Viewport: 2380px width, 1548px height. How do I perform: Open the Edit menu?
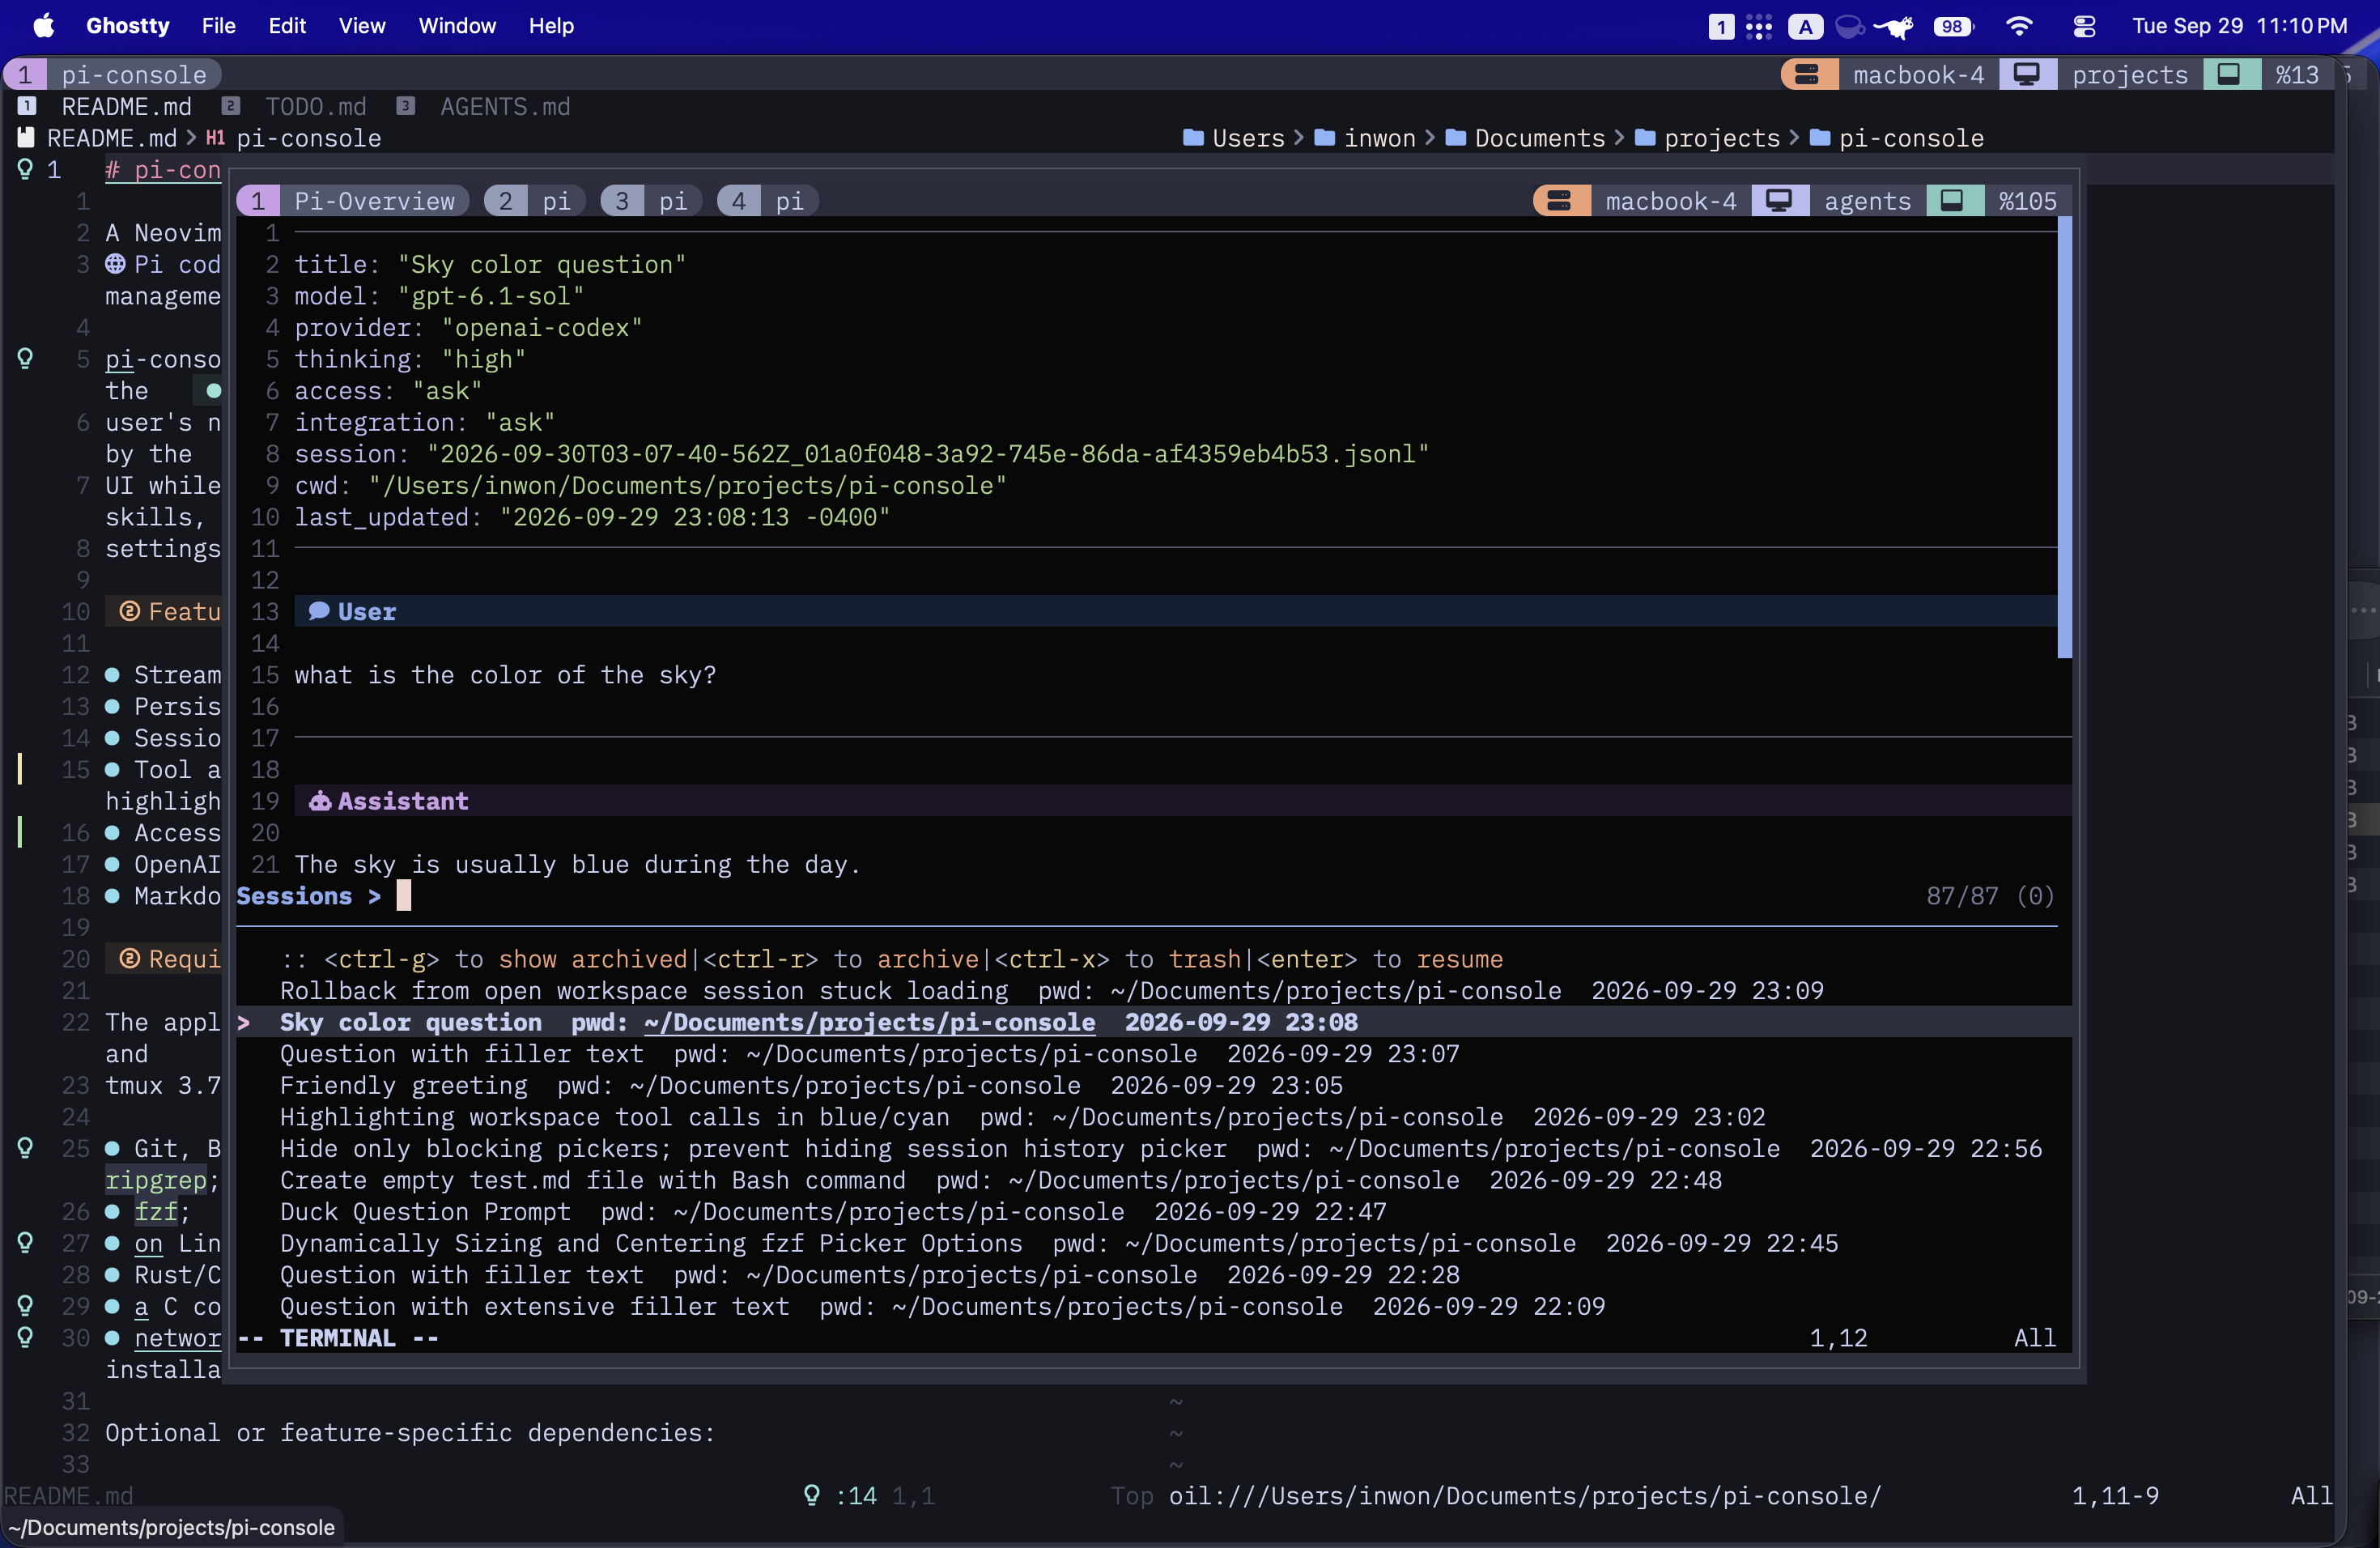click(x=287, y=26)
